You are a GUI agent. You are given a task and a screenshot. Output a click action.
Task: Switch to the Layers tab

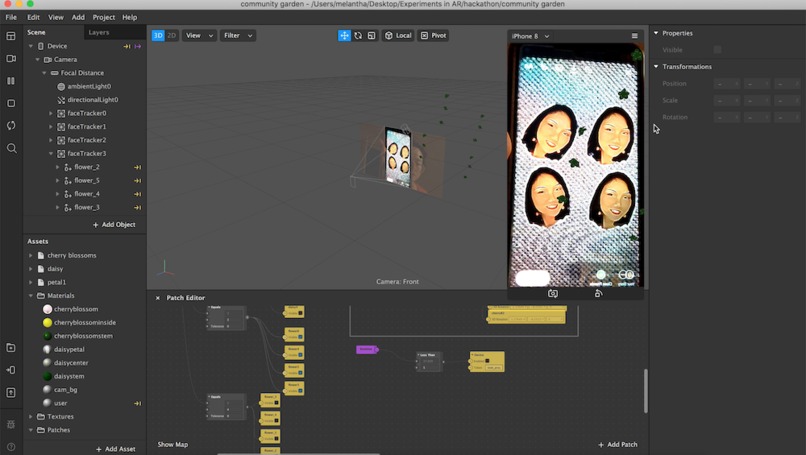pos(99,32)
